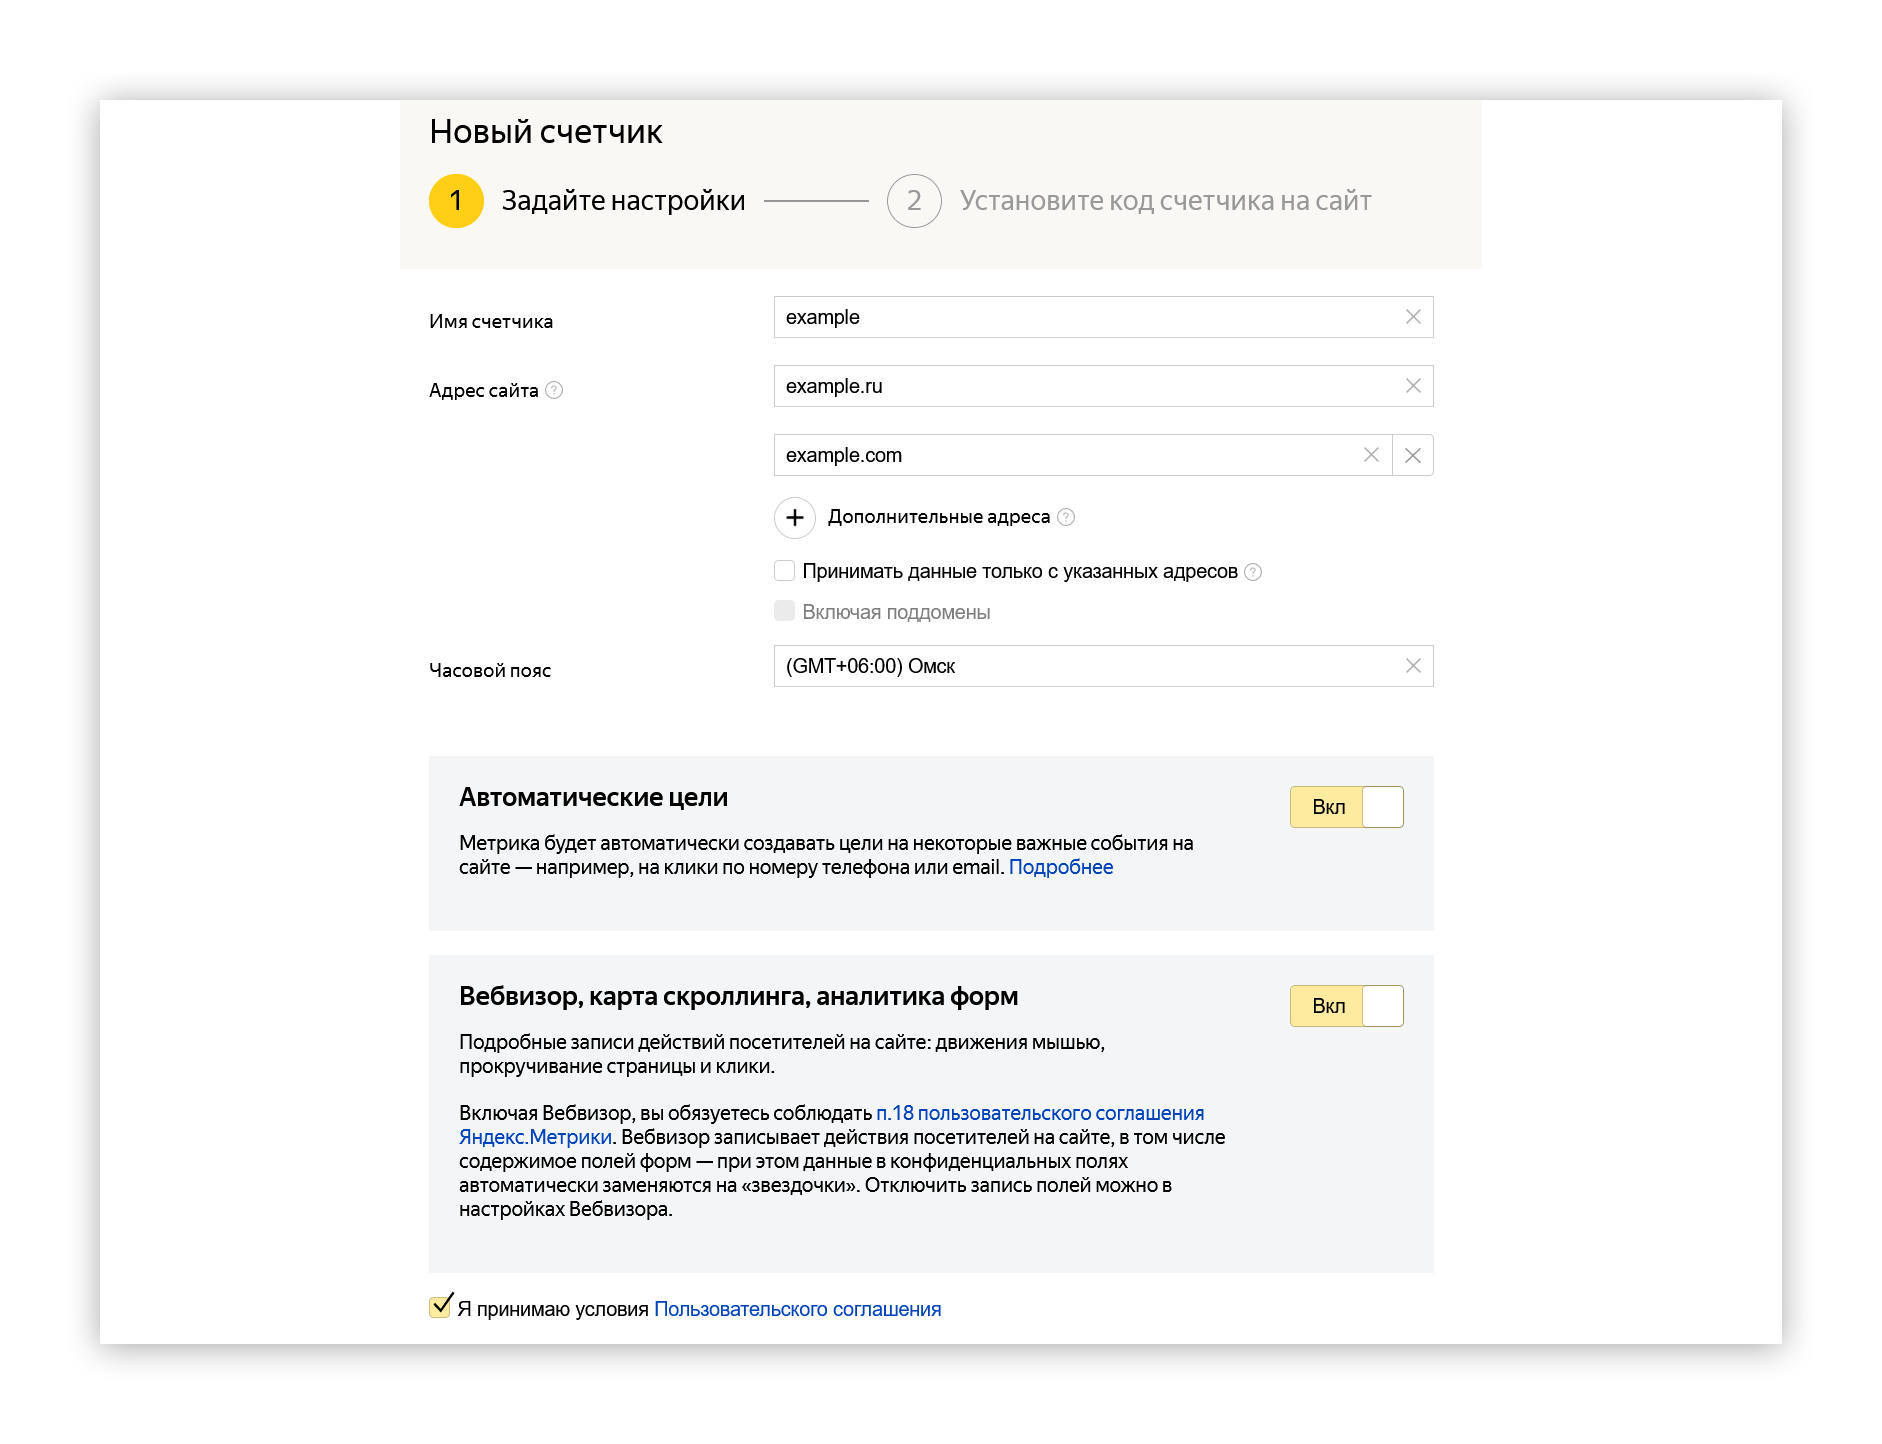Toggle automatic goals switch

click(1346, 807)
